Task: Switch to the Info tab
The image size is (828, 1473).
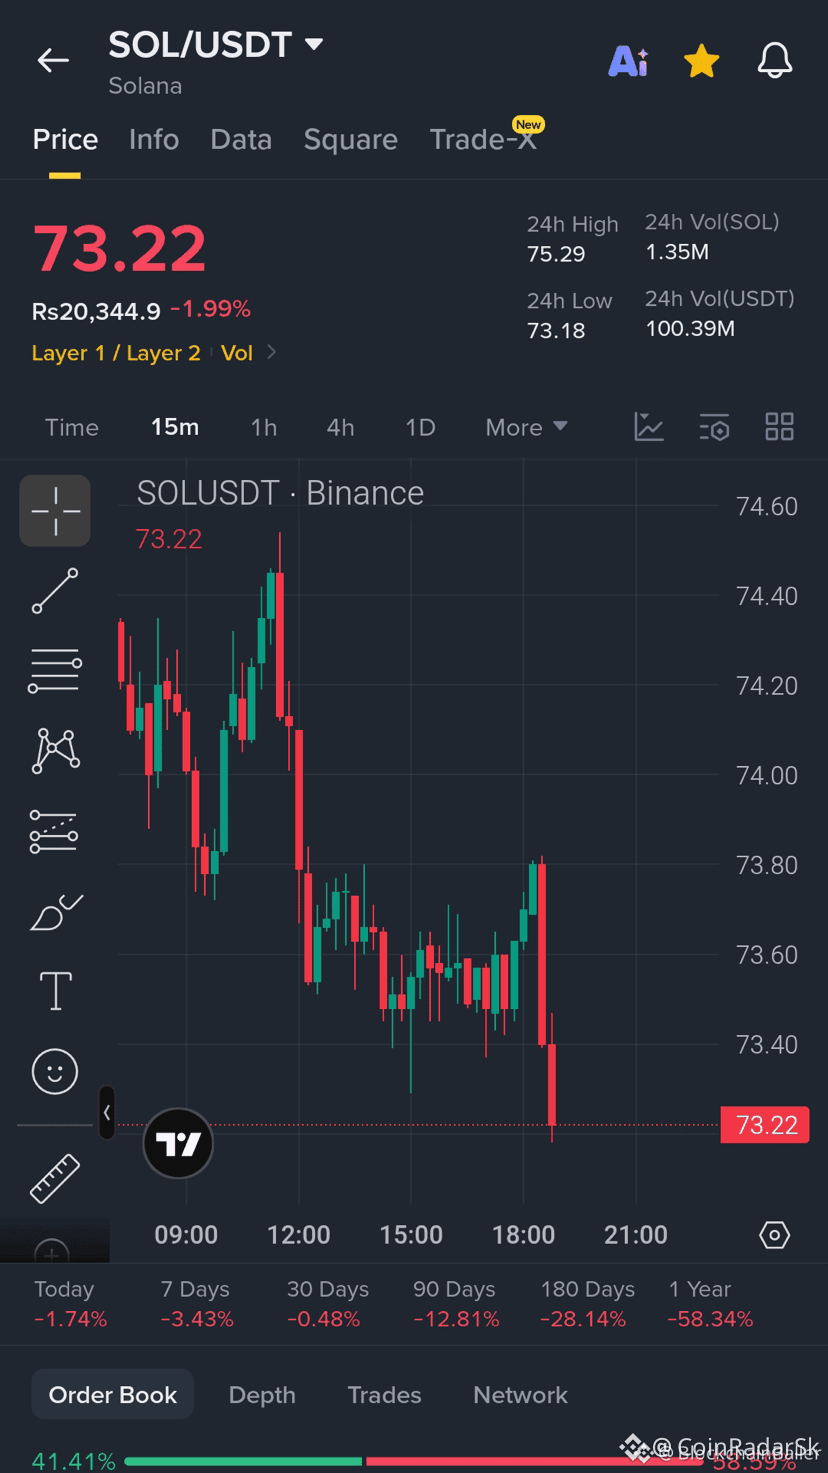Action: point(154,139)
